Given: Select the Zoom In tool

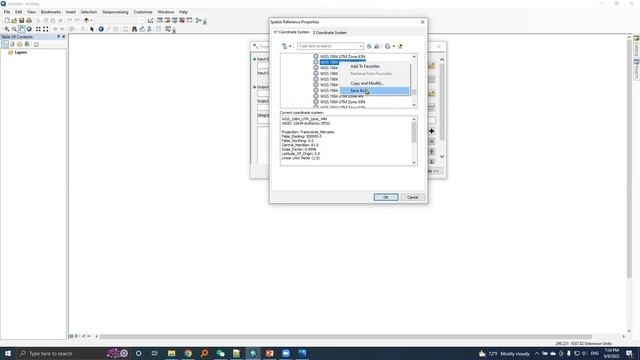Looking at the screenshot, I should click(7, 29).
